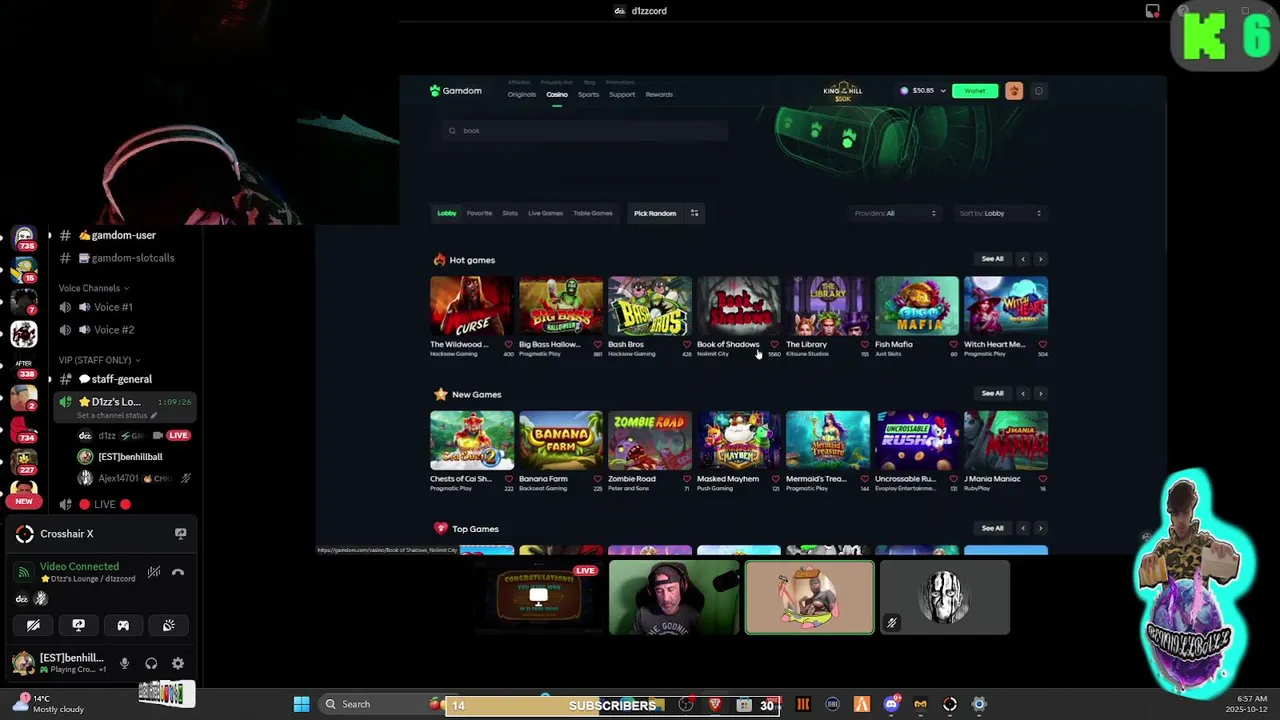Open the Bash Bros game thumbnail
The image size is (1280, 720).
tap(650, 305)
